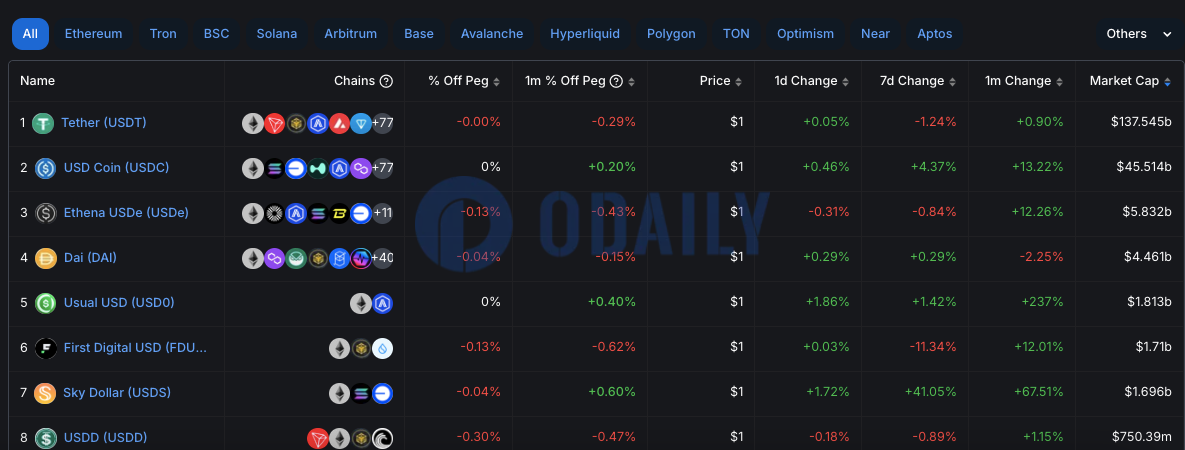1185x450 pixels.
Task: Click Ethereum chain icon in Usual USD row
Action: click(360, 303)
